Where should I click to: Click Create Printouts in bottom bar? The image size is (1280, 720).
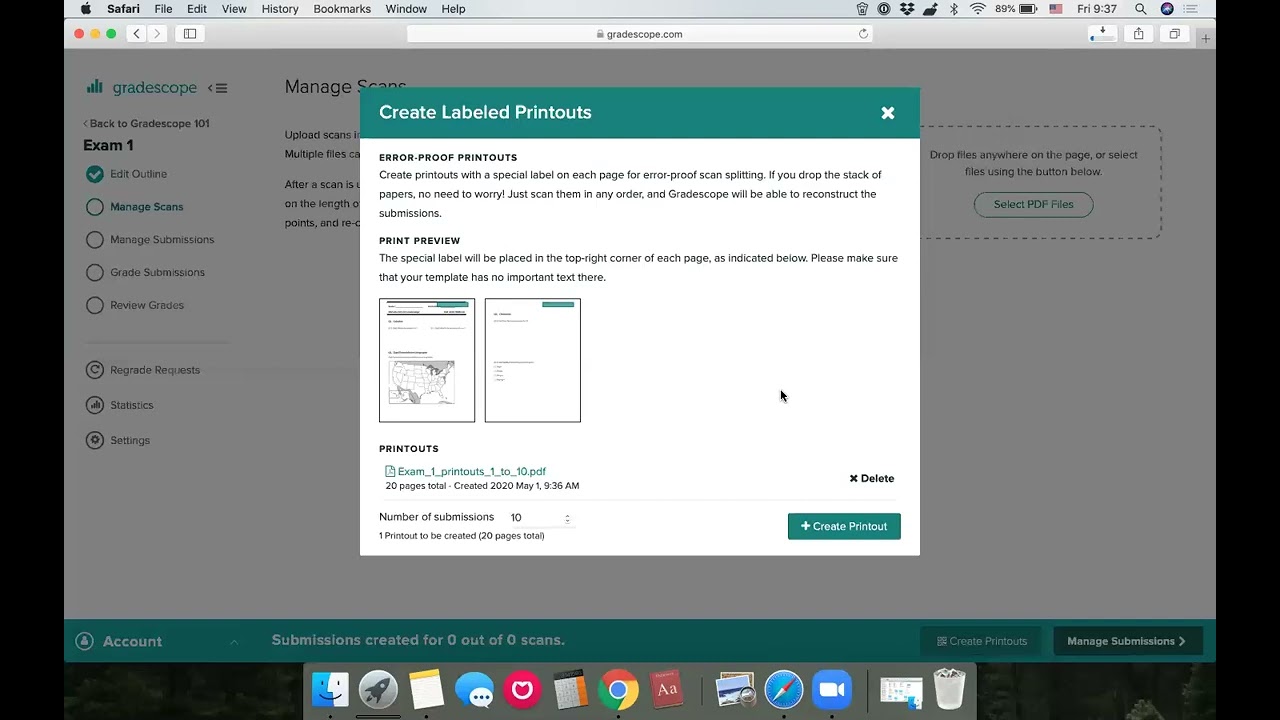pos(982,641)
